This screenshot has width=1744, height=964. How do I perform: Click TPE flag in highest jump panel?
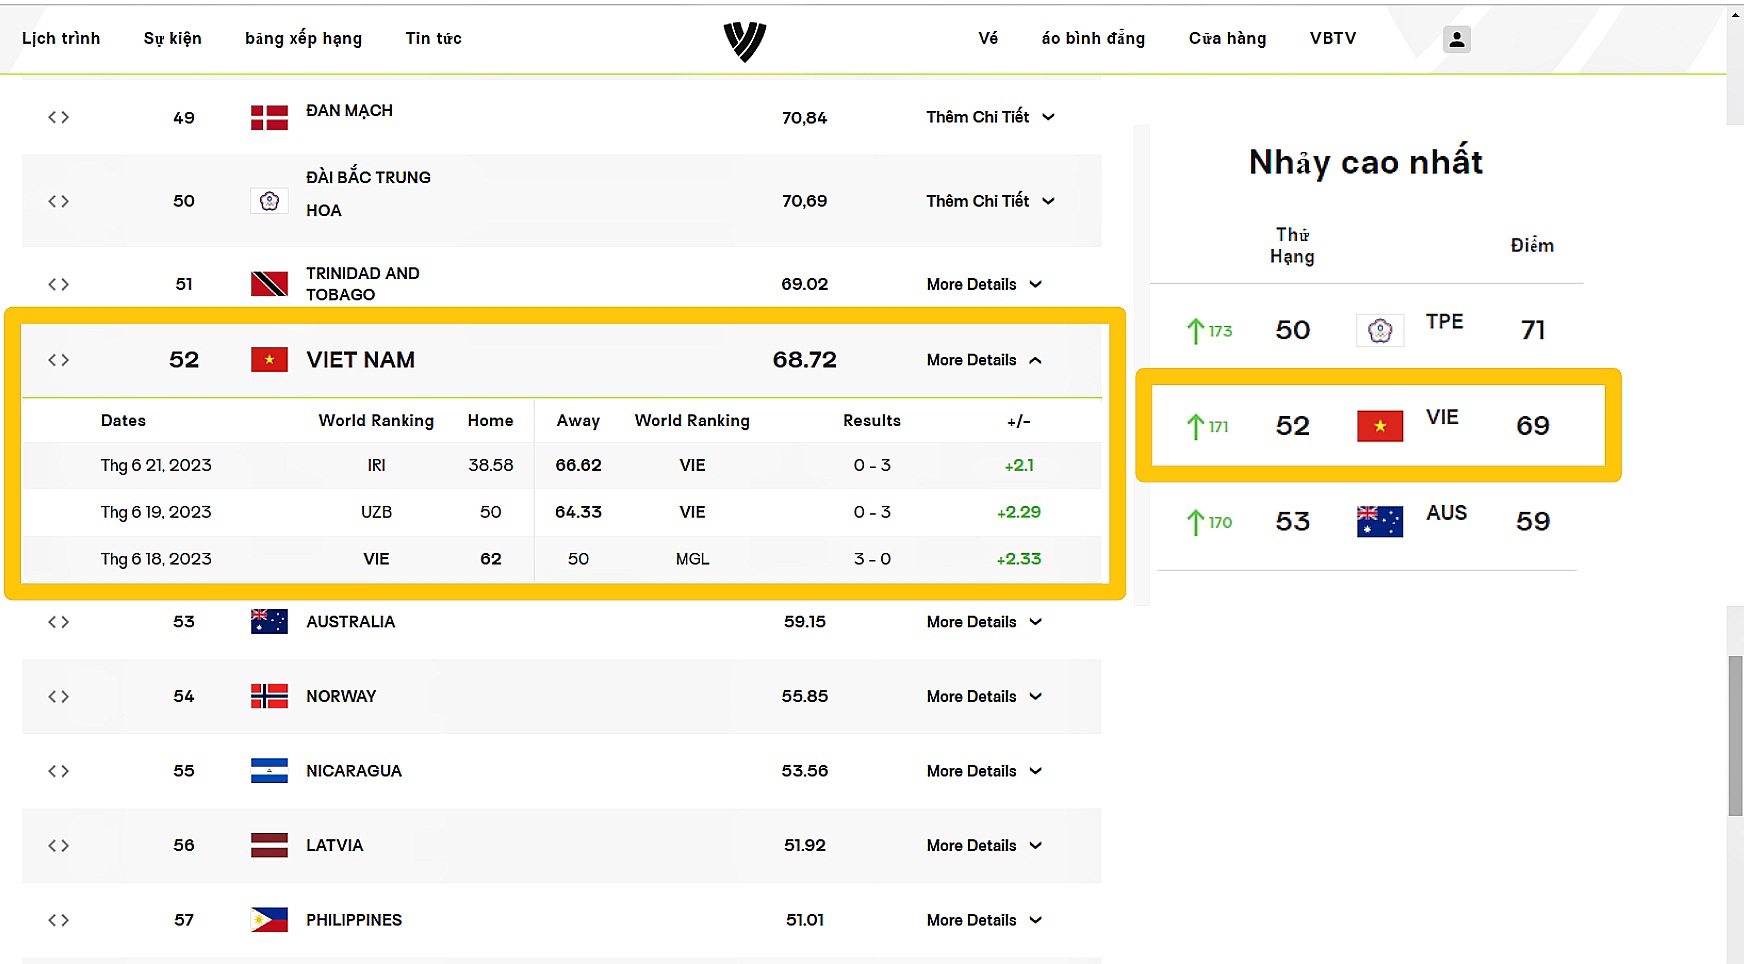(x=1380, y=330)
